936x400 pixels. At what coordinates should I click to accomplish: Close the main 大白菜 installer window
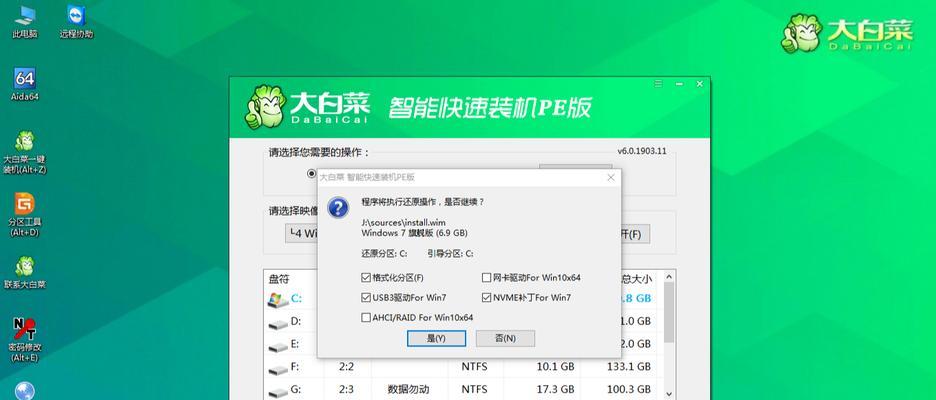700,84
